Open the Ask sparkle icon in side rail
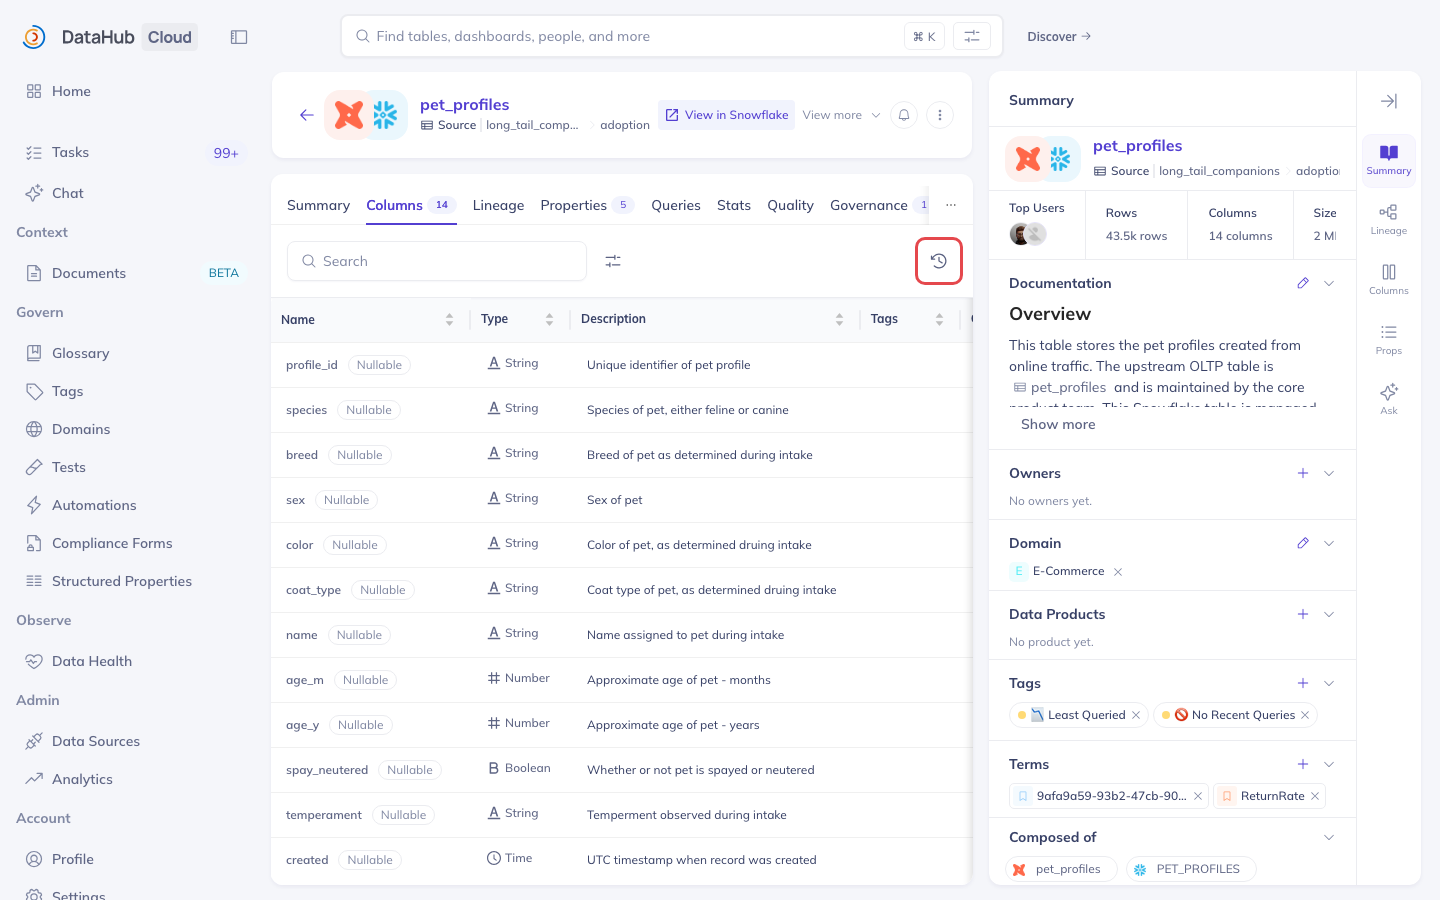The image size is (1440, 900). point(1389,399)
